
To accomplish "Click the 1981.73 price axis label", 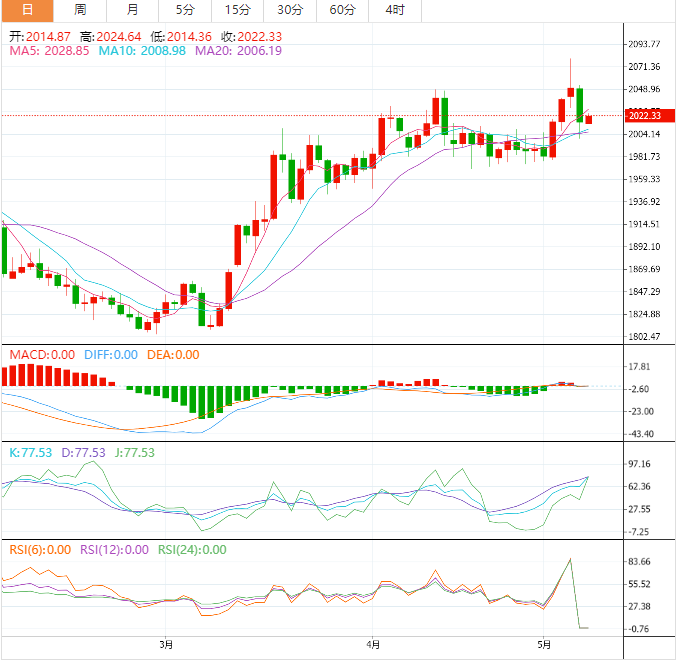I will pyautogui.click(x=644, y=157).
